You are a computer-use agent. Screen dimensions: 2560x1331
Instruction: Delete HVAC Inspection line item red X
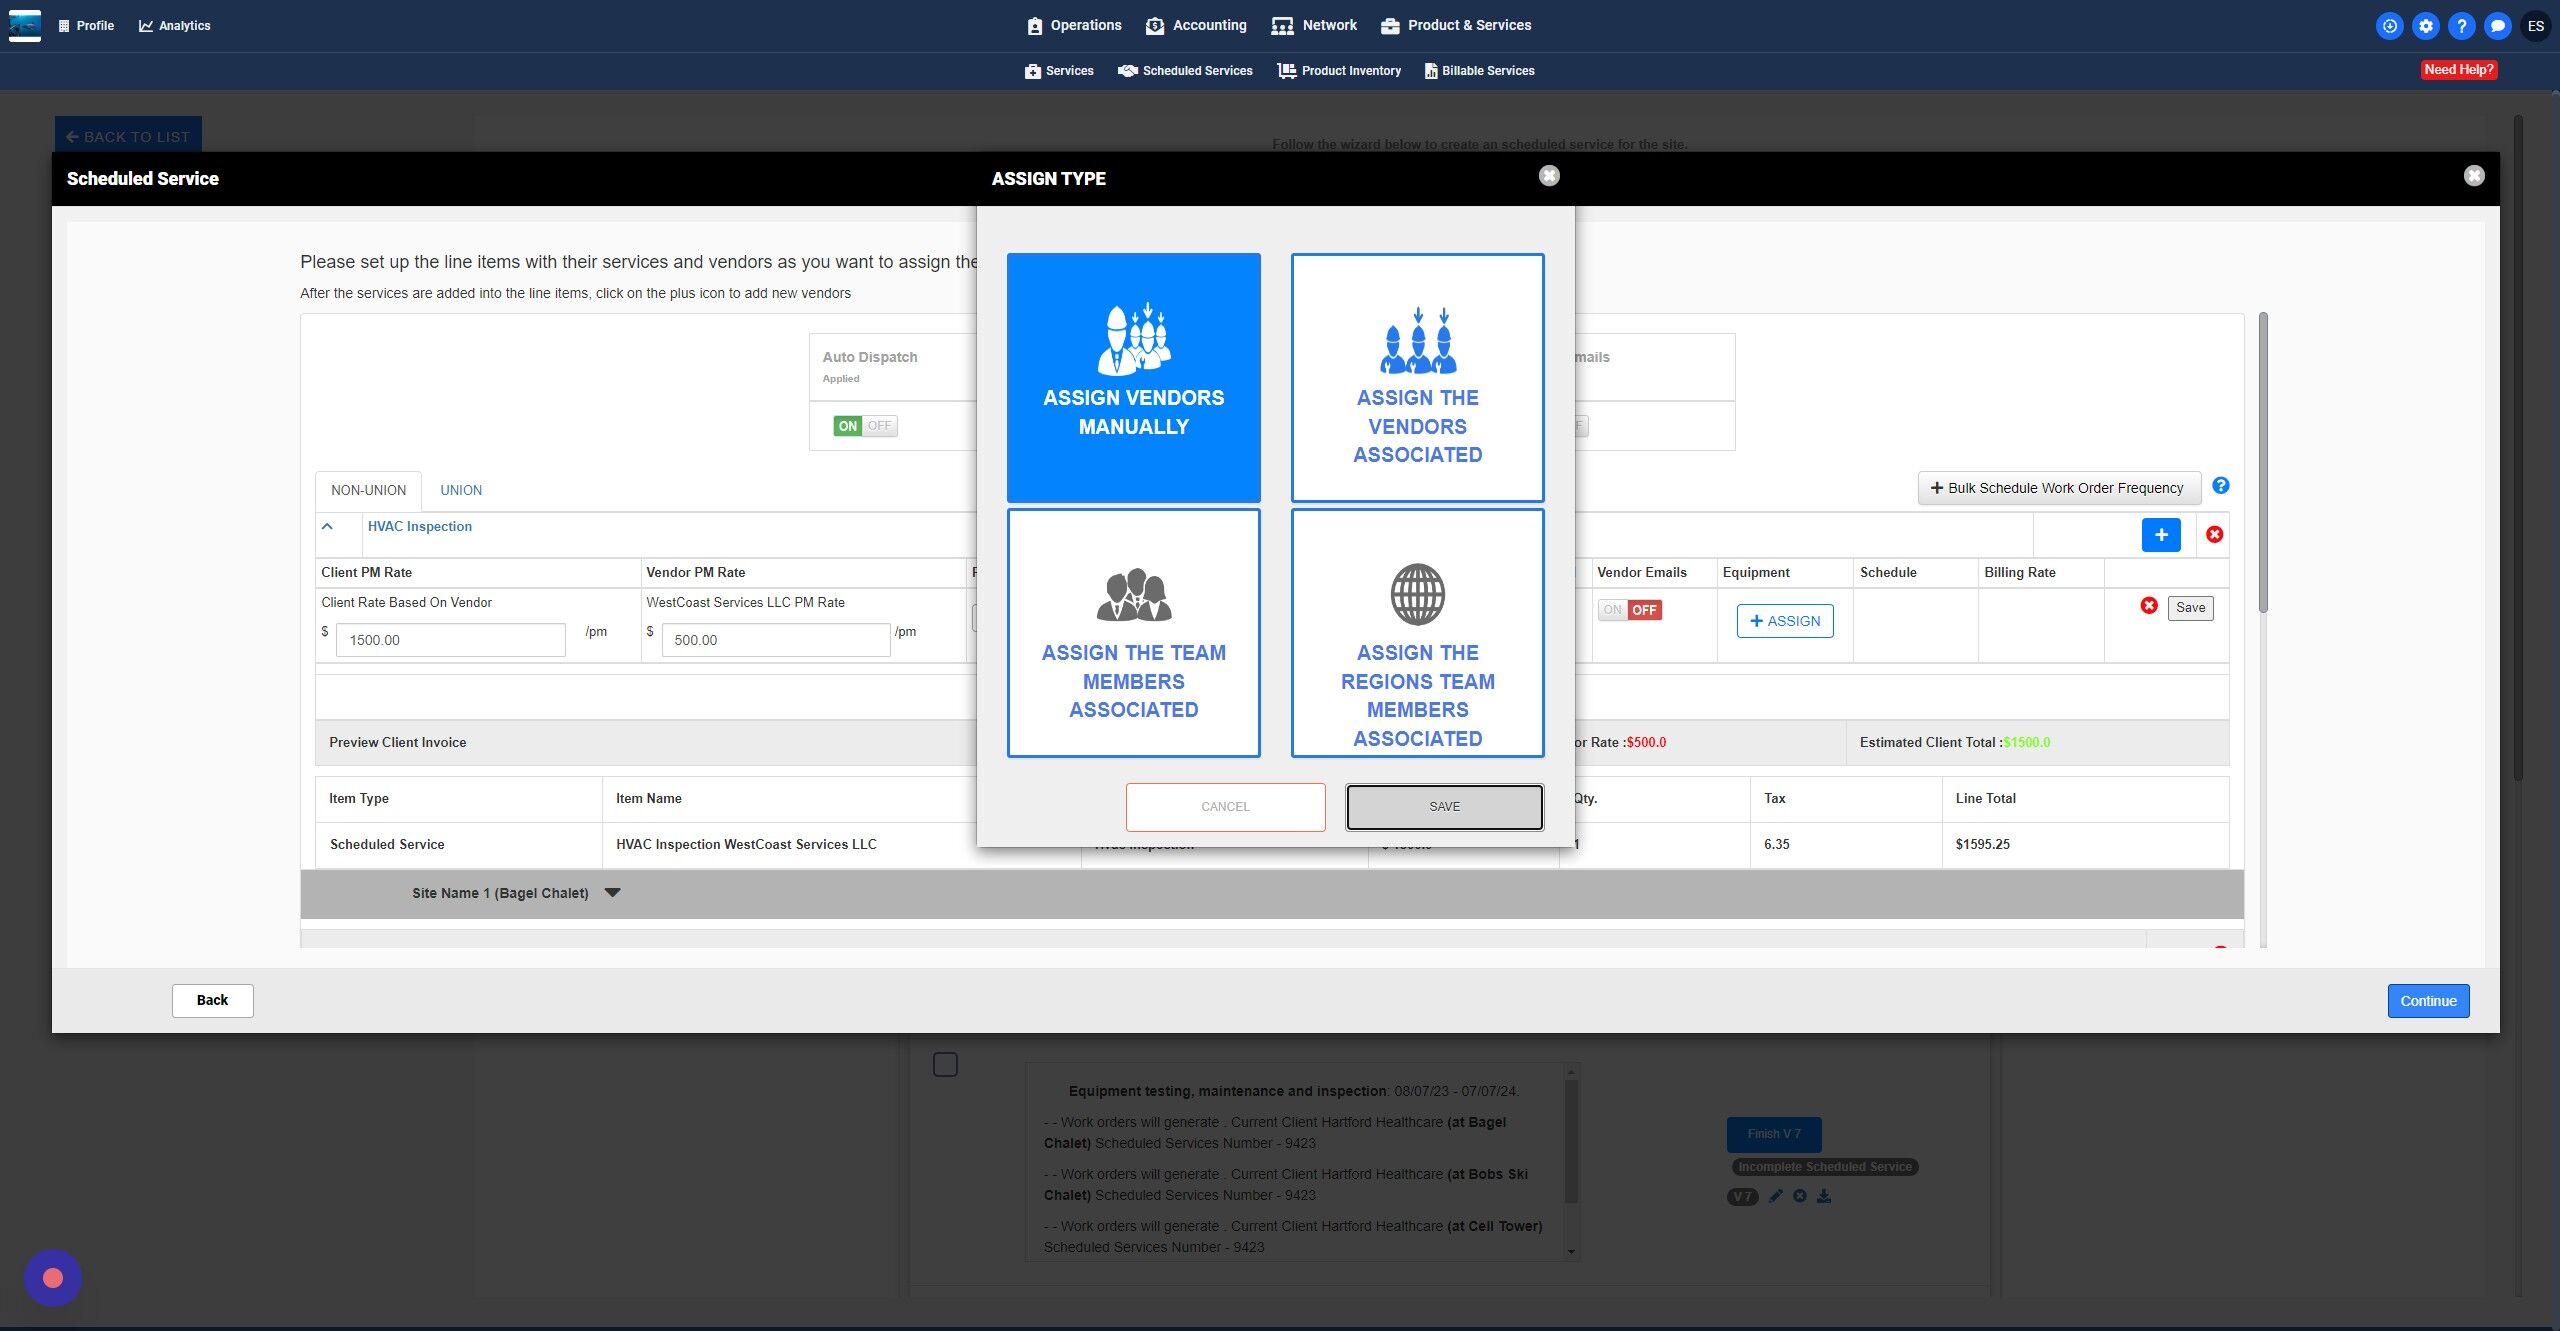(2214, 535)
